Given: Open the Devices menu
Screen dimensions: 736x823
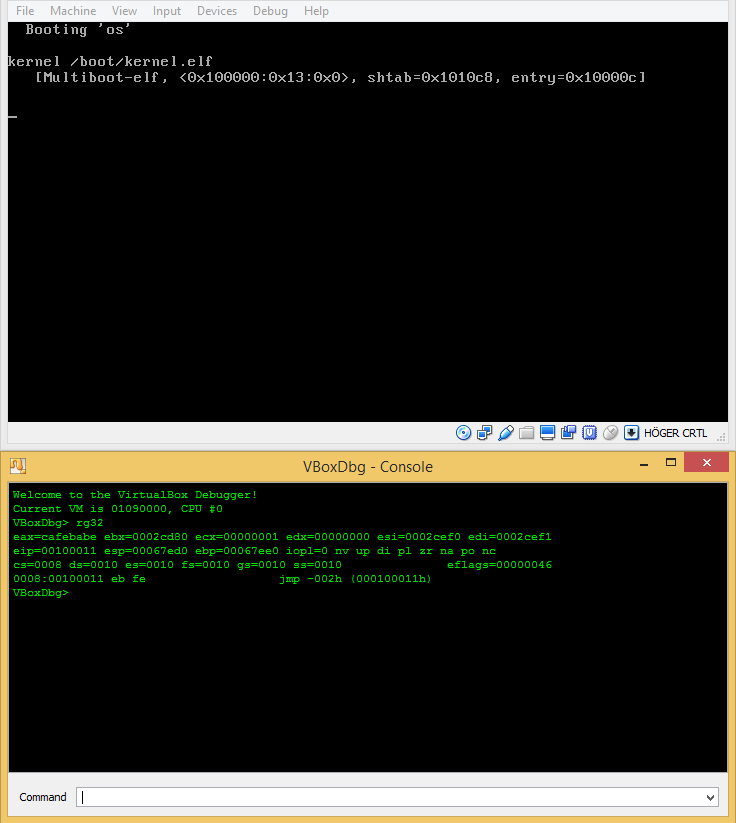Looking at the screenshot, I should coord(217,10).
